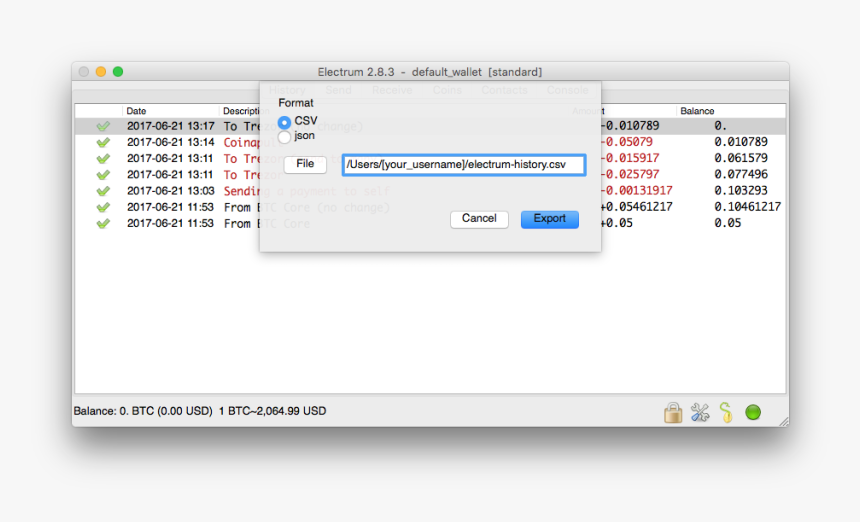Viewport: 860px width, 522px height.
Task: Click amount -0.015917
Action: click(629, 158)
